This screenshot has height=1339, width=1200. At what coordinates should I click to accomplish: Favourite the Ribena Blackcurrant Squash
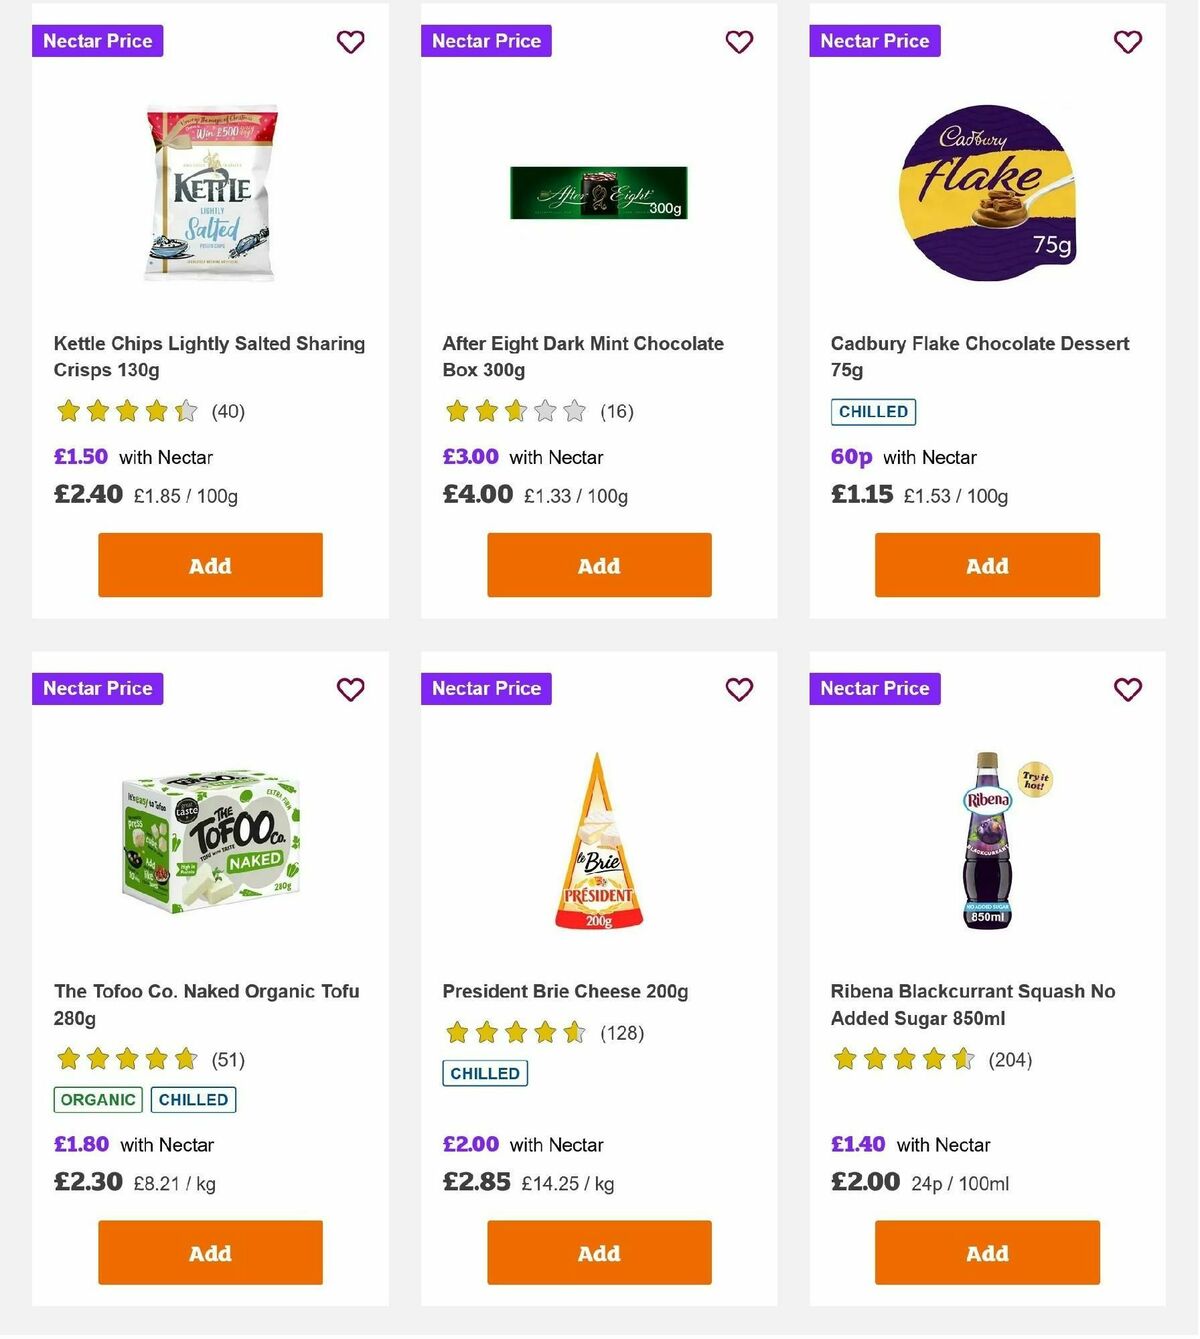[x=1127, y=689]
